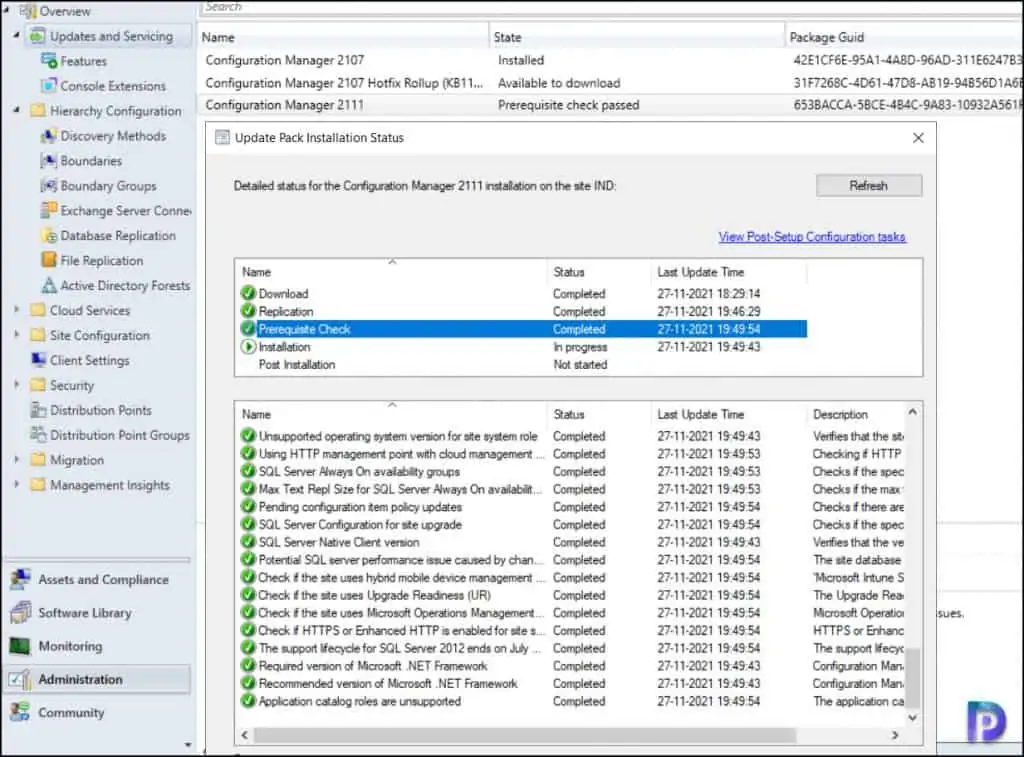Select Distribution Point Groups icon
The image size is (1024, 757).
point(39,435)
